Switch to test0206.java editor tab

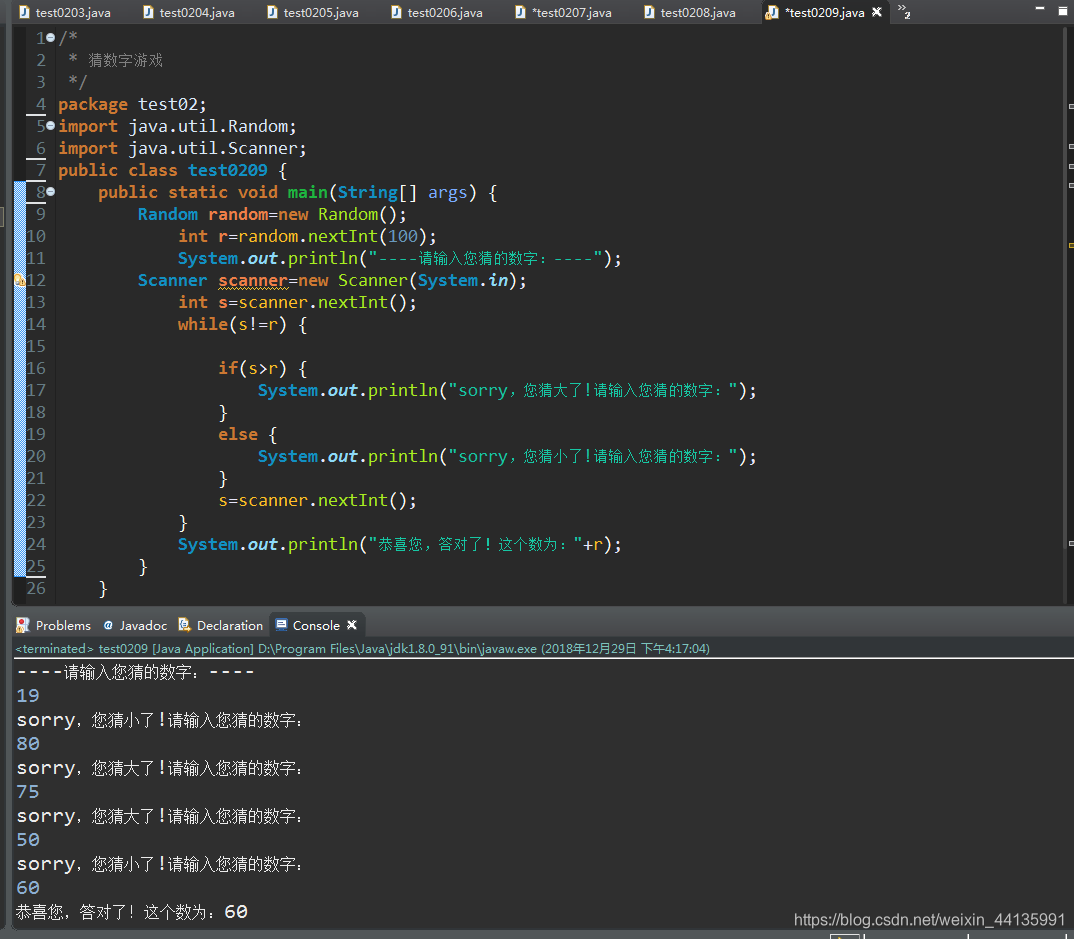pos(437,12)
